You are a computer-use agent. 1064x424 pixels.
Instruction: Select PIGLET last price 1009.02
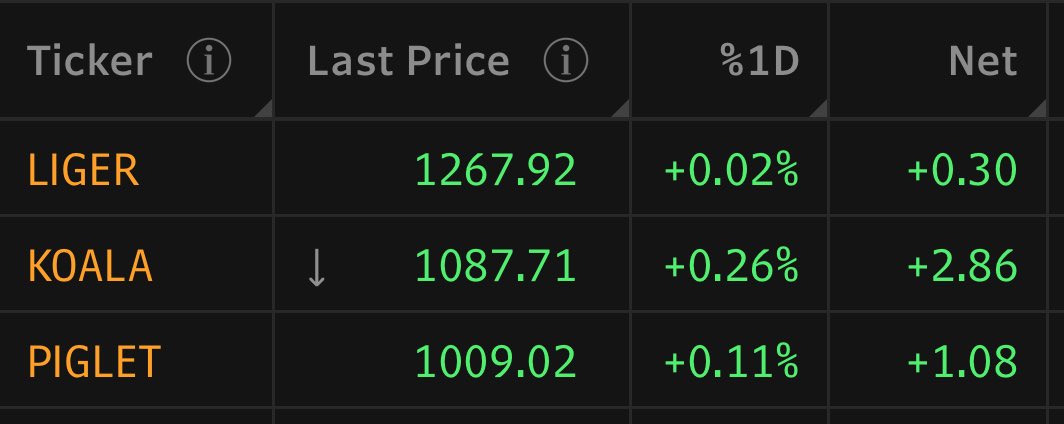(x=495, y=361)
